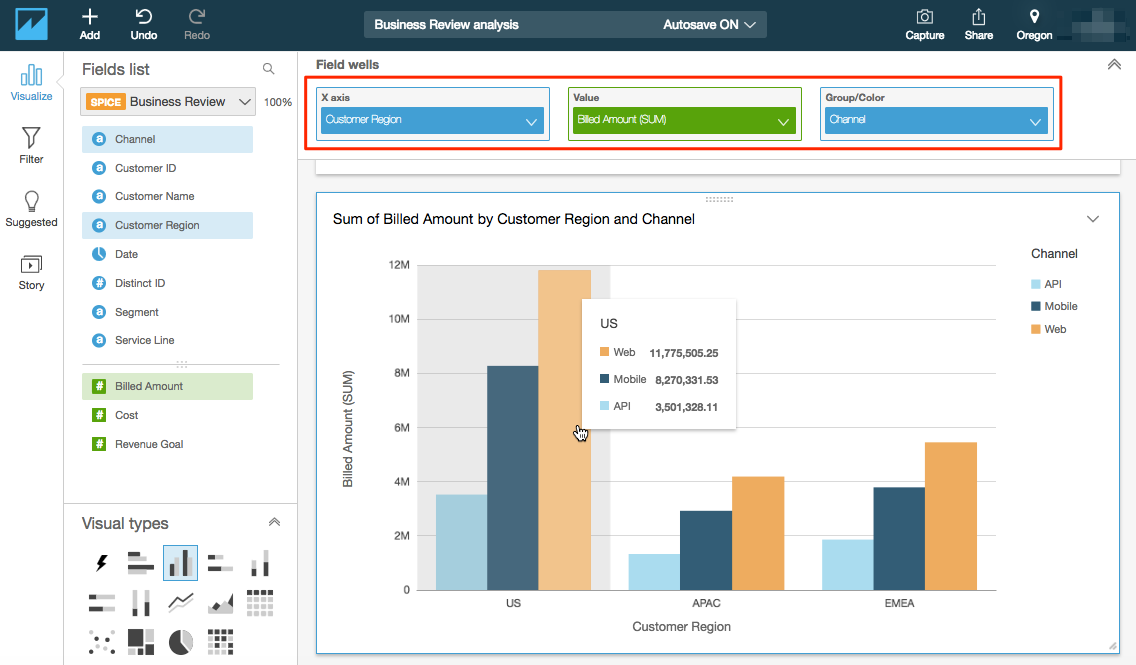
Task: Switch to the horizontal bar chart visual type
Action: coord(140,563)
